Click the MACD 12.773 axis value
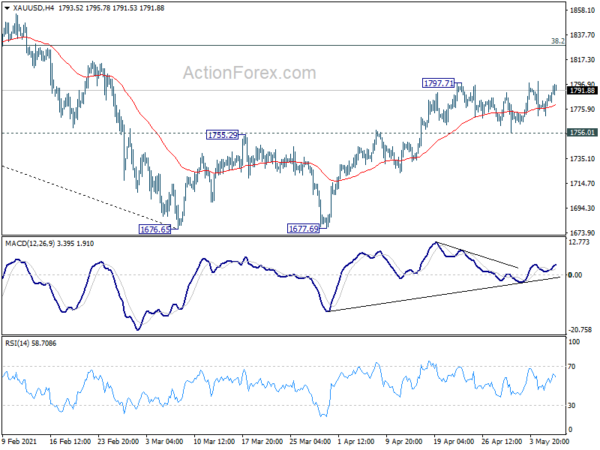 pyautogui.click(x=580, y=242)
